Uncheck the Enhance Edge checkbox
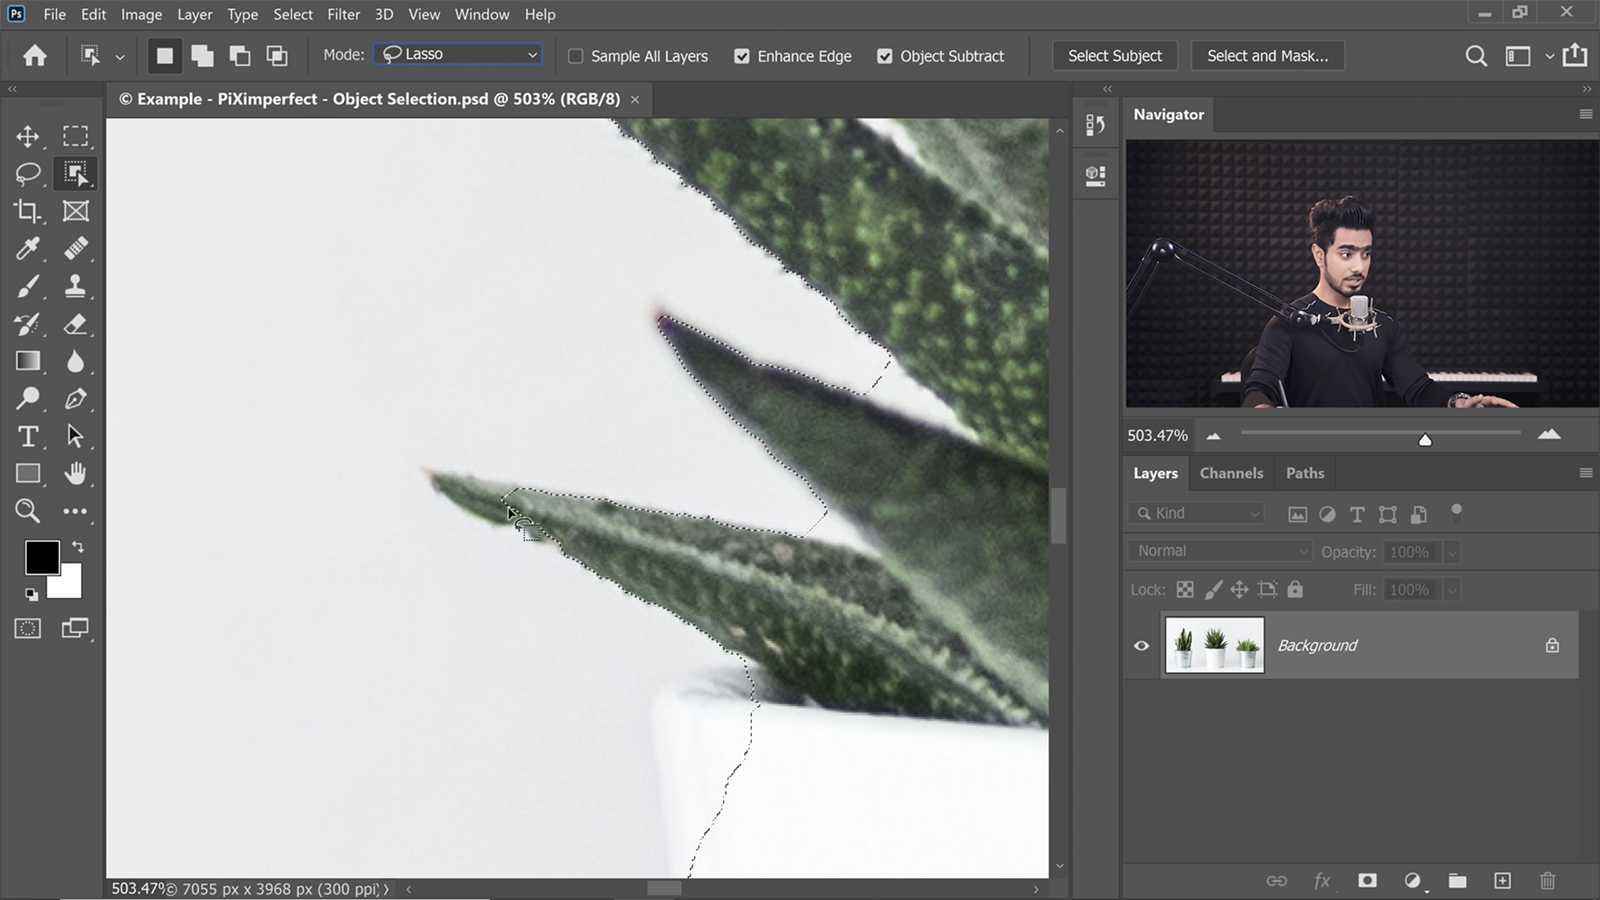 [x=742, y=56]
